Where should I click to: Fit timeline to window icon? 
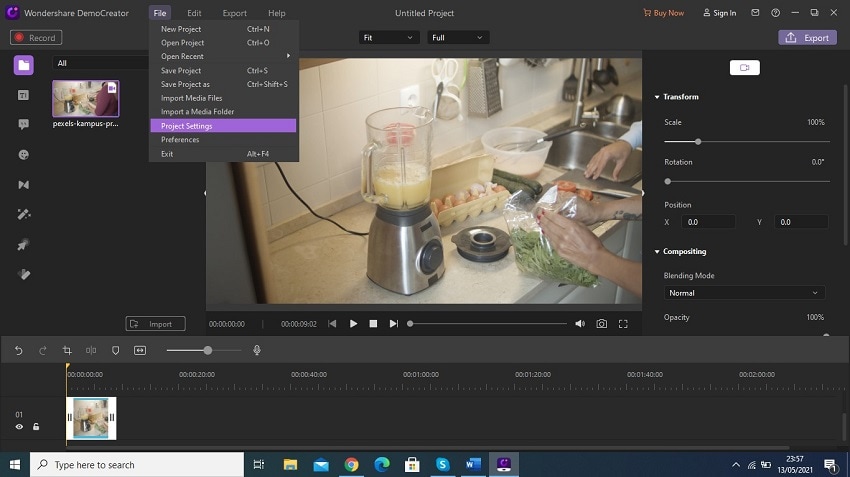[x=140, y=351]
